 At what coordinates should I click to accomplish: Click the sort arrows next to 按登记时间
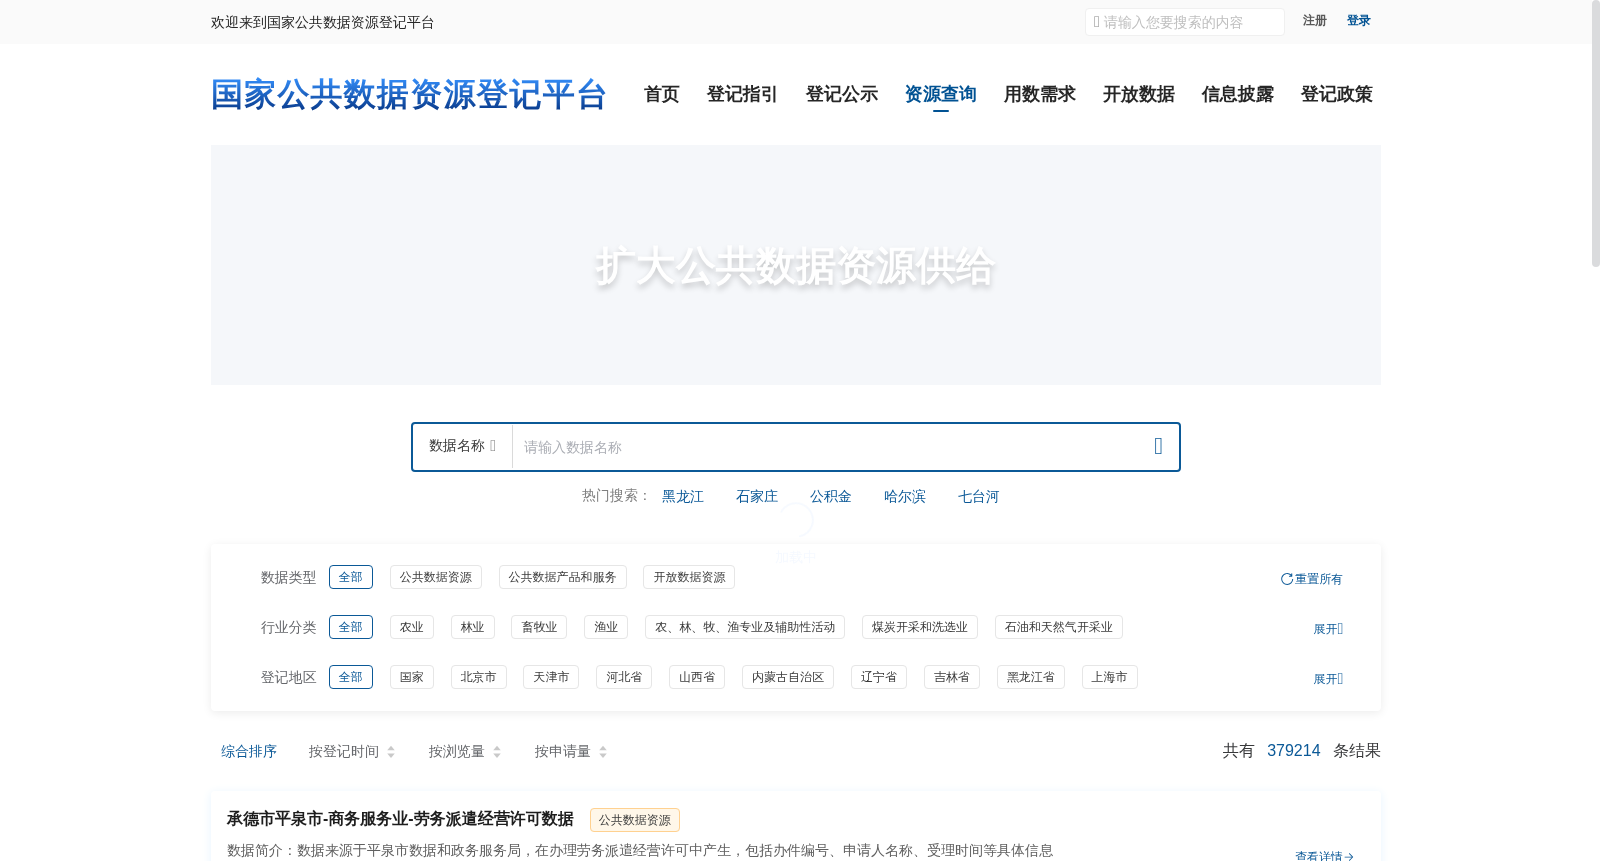click(391, 752)
